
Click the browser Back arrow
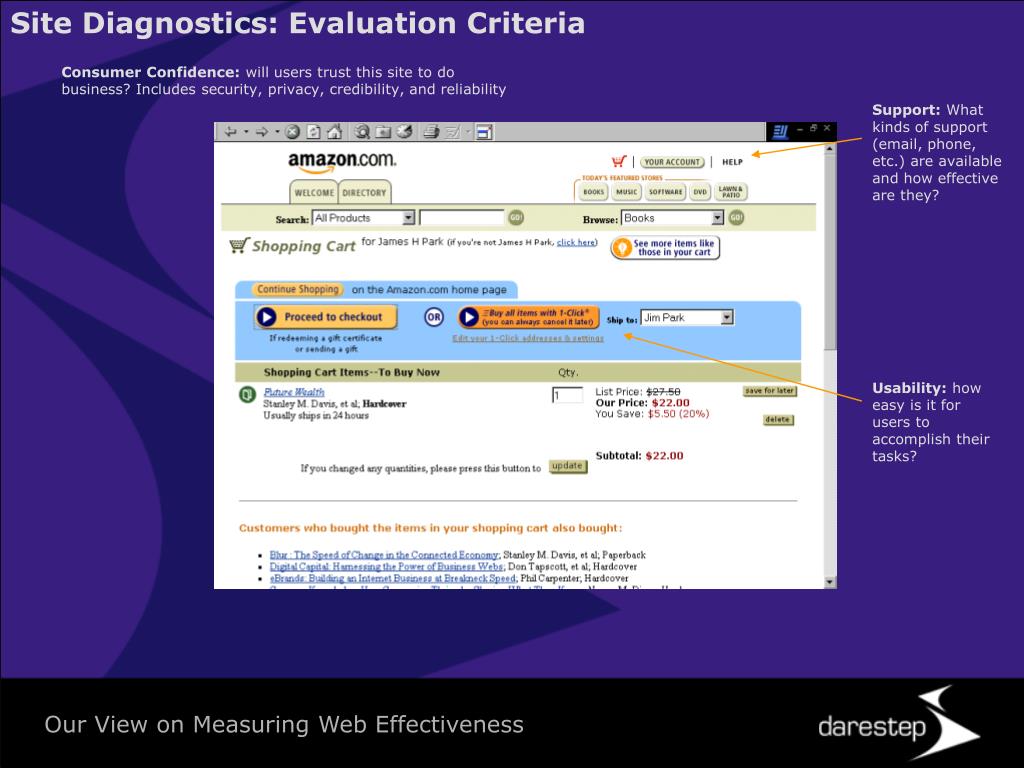point(231,132)
